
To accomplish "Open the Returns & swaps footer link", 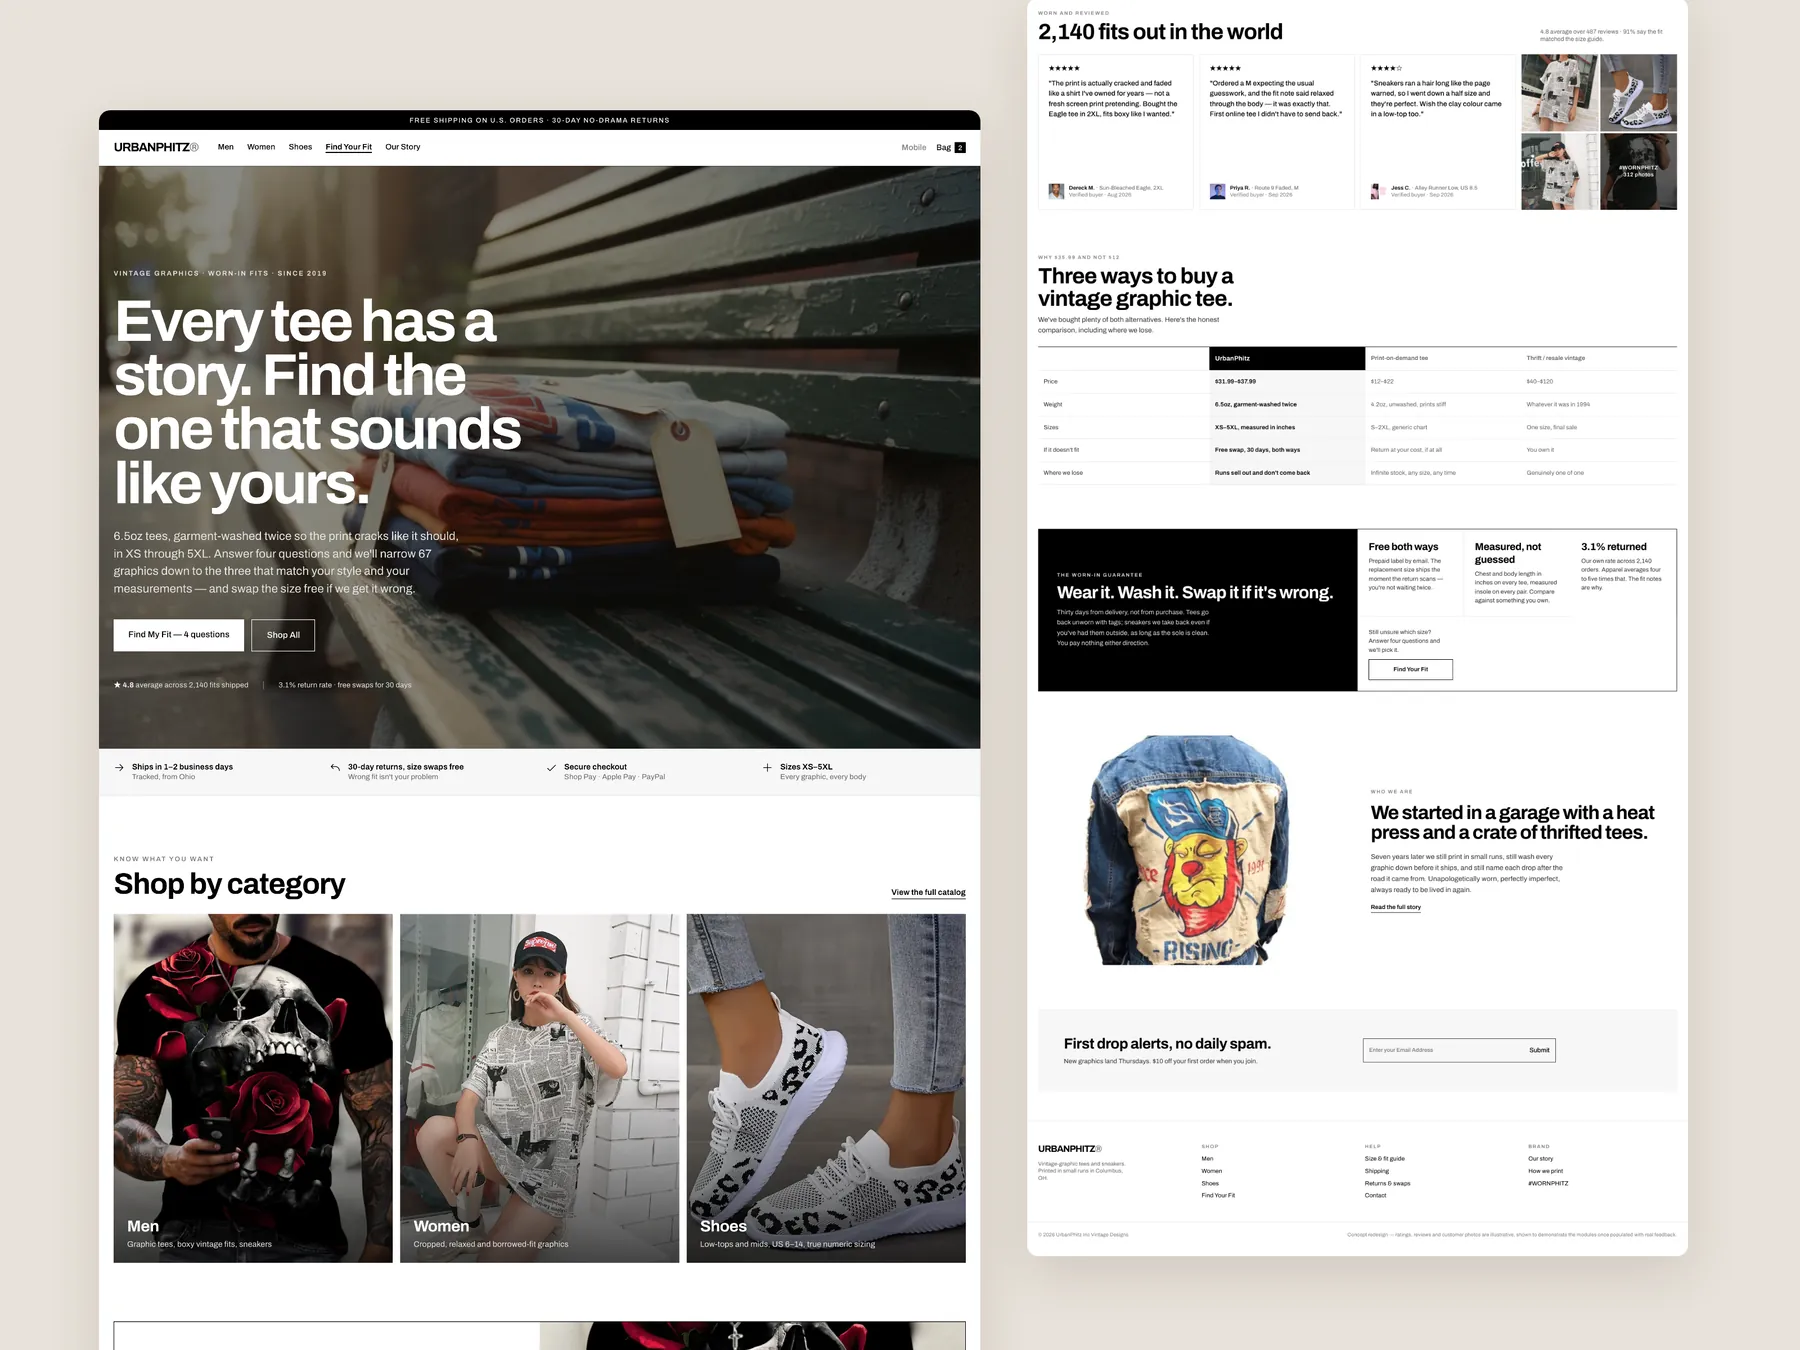I will coord(1387,1183).
